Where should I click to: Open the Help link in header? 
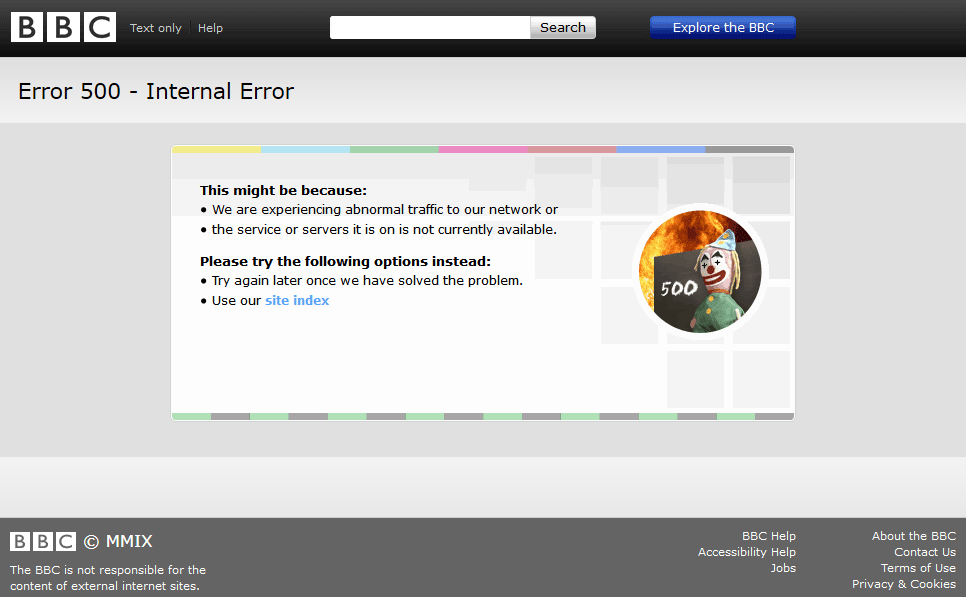(x=210, y=28)
